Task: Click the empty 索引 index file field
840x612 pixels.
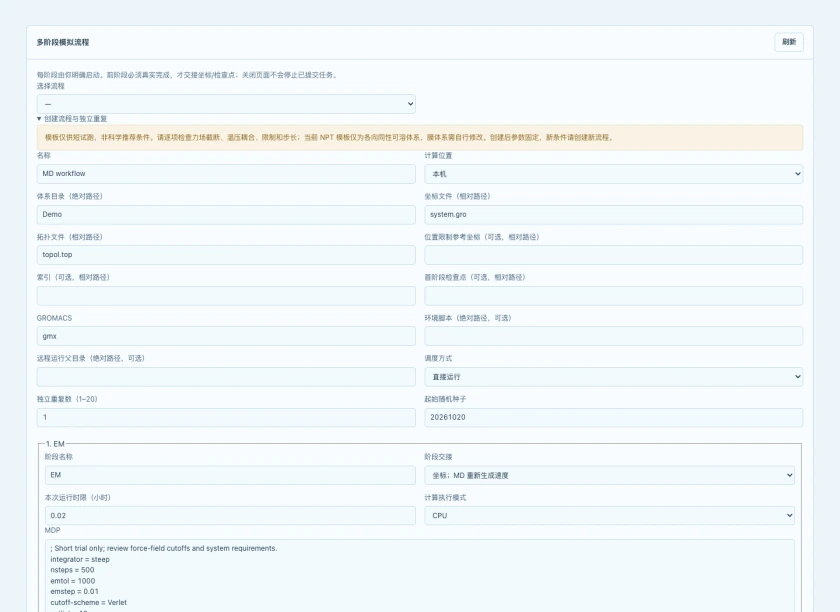Action: click(x=226, y=295)
